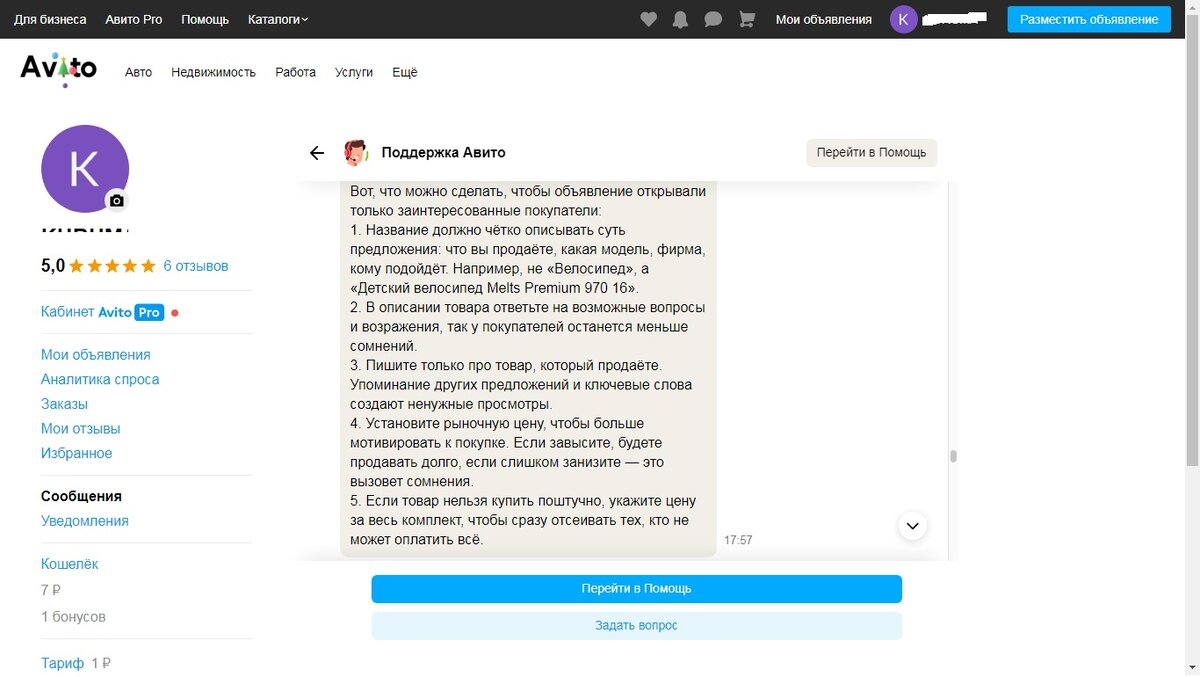The width and height of the screenshot is (1200, 677).
Task: Open the Авто category
Action: pos(138,72)
